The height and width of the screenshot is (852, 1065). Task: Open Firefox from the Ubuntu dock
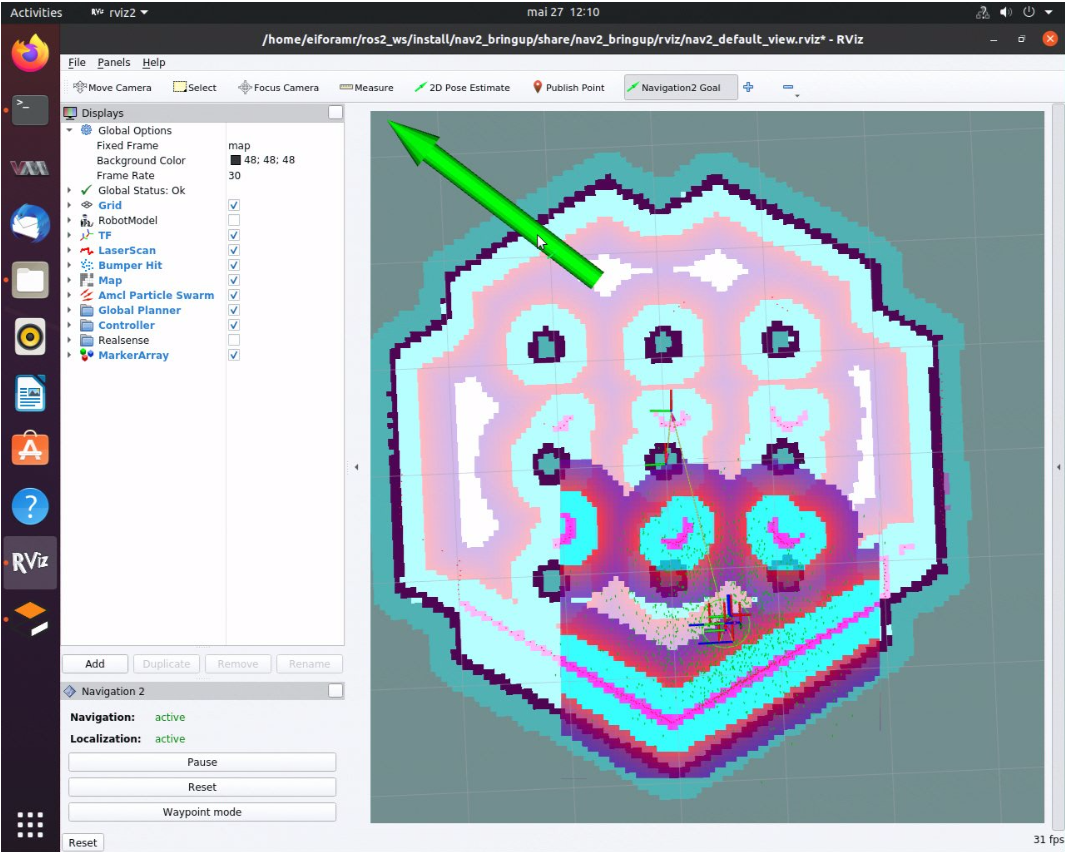[30, 53]
